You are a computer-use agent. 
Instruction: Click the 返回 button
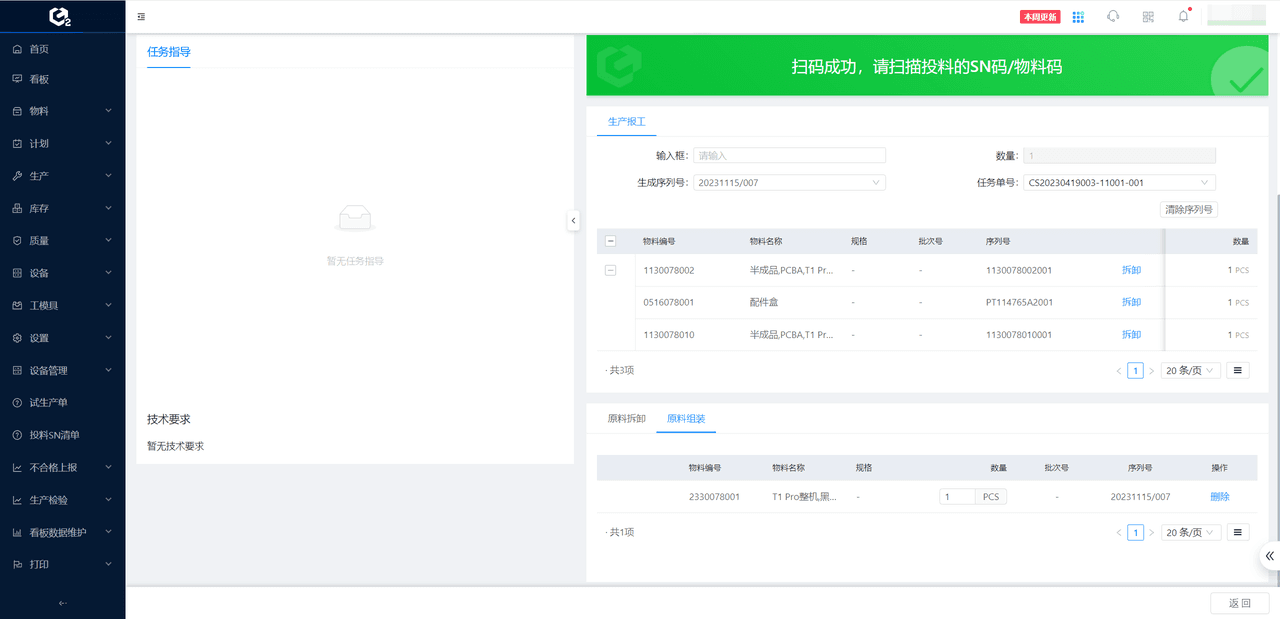pyautogui.click(x=1240, y=603)
